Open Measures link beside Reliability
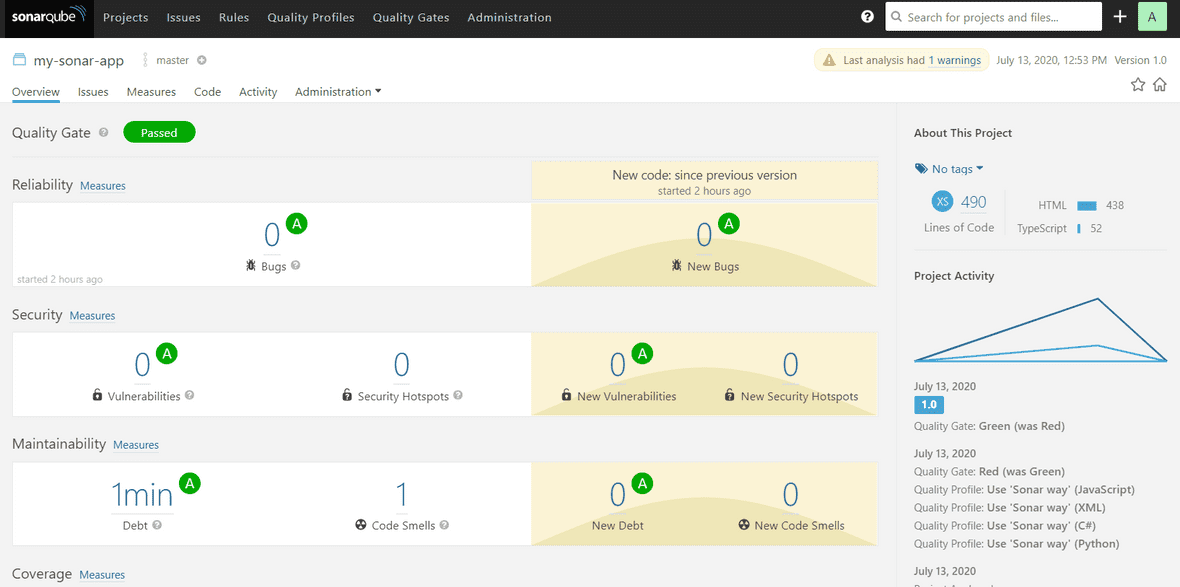This screenshot has width=1180, height=587. (x=103, y=186)
